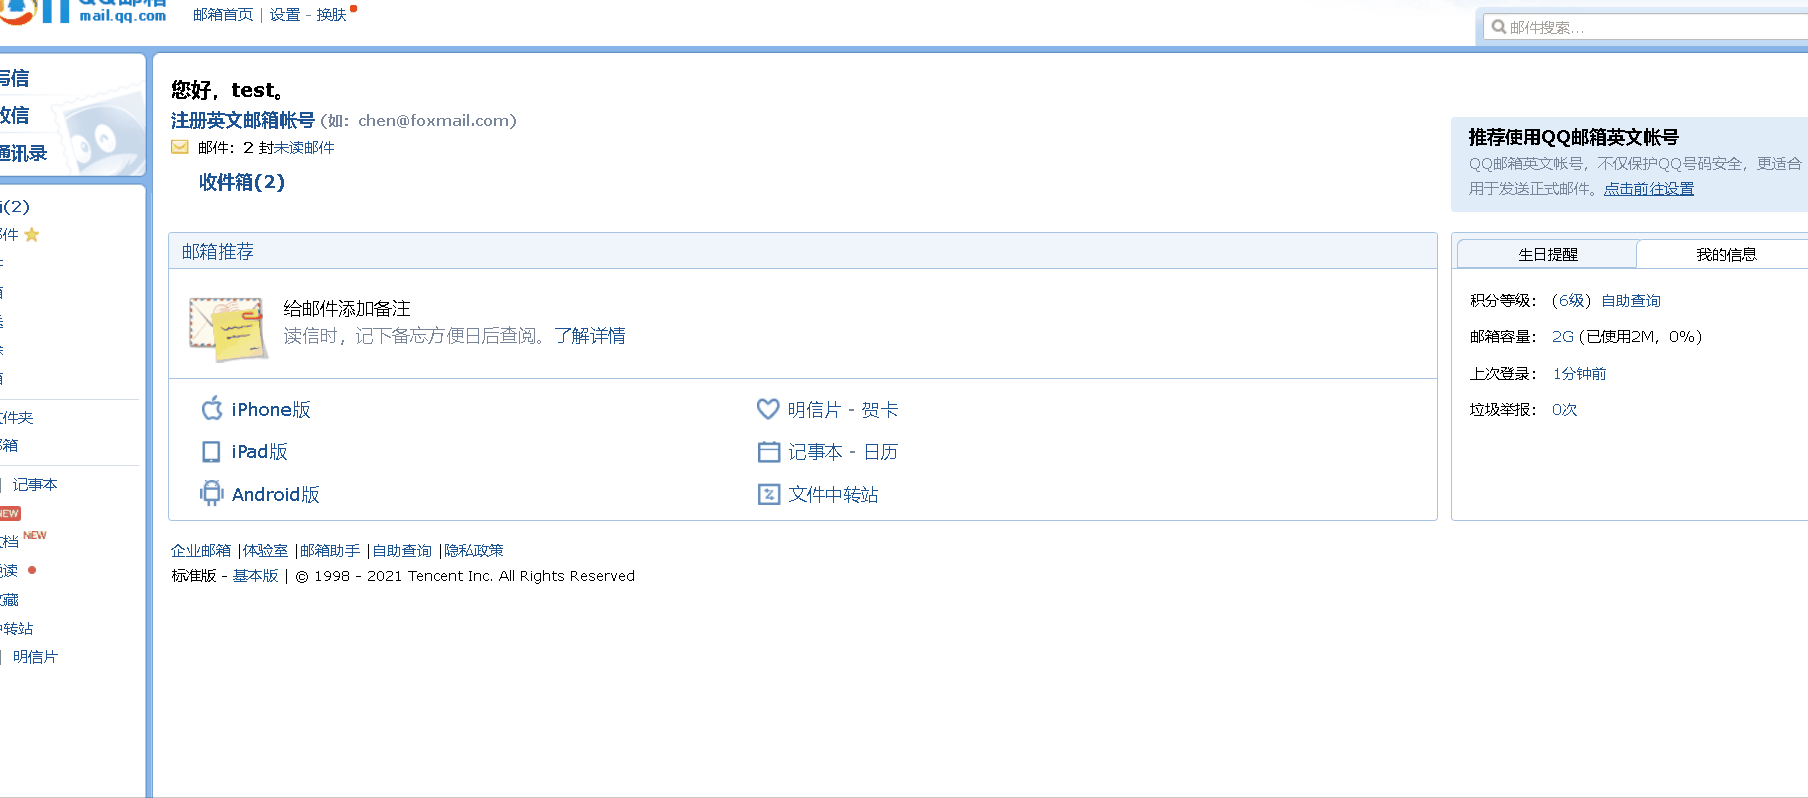Open 企业邮箱 footer link

(x=201, y=550)
